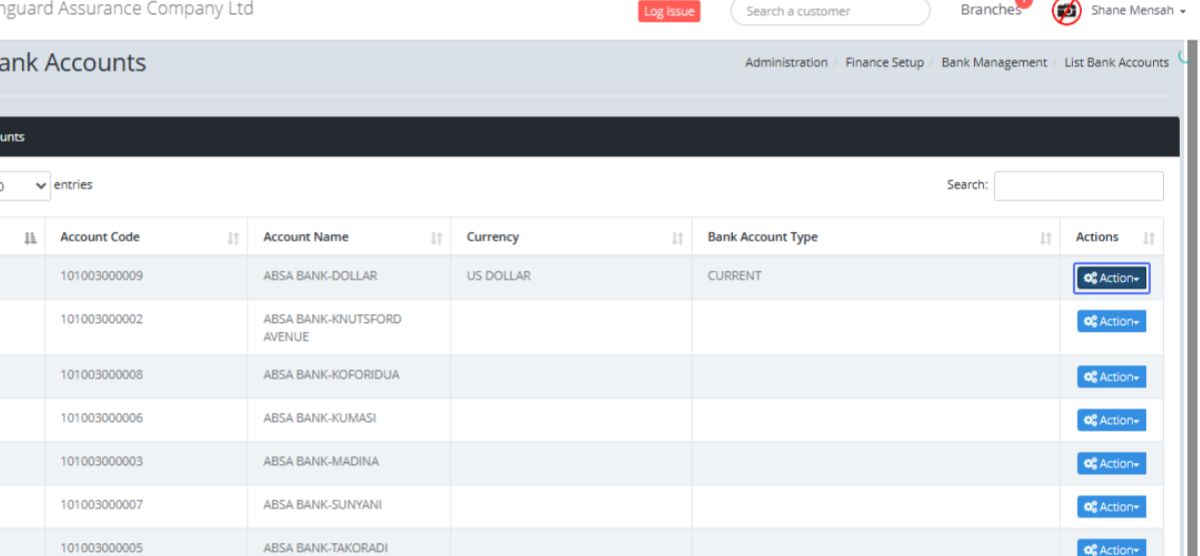
Task: Click the Actions column sort icon
Action: pyautogui.click(x=1148, y=238)
